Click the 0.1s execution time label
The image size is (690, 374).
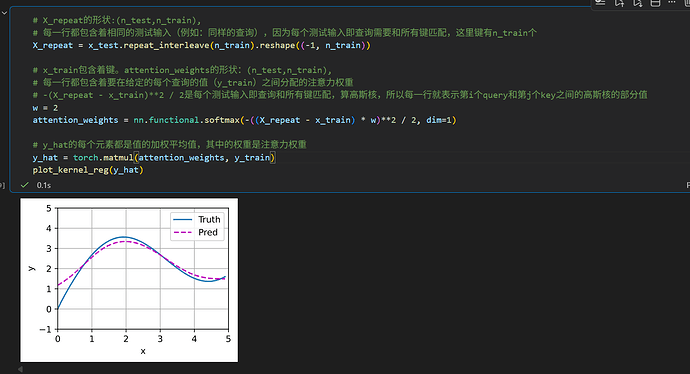click(x=44, y=185)
